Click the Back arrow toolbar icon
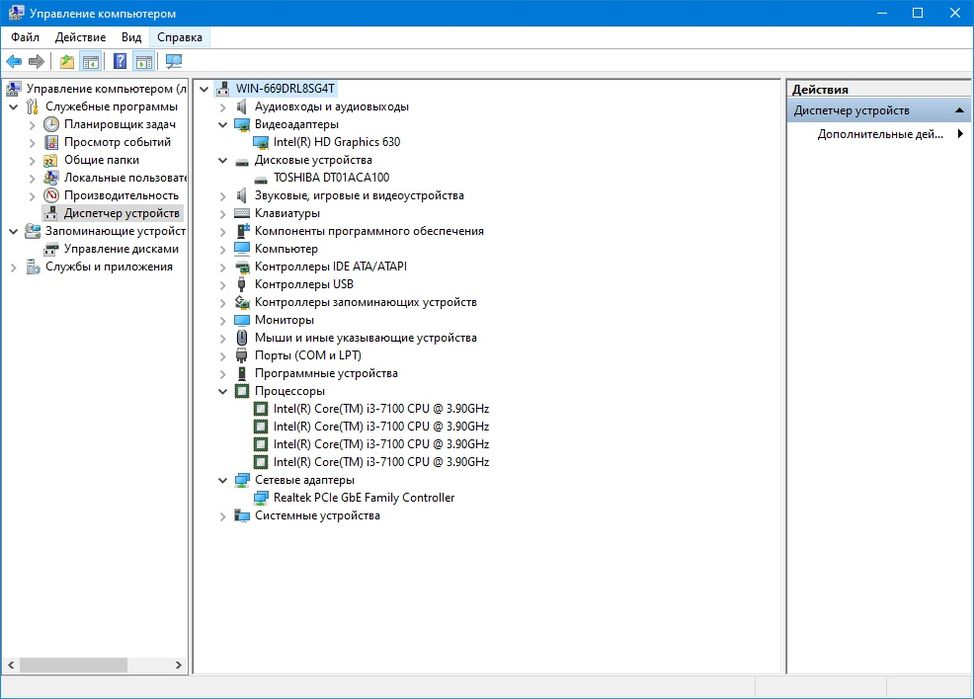This screenshot has width=974, height=699. (14, 62)
